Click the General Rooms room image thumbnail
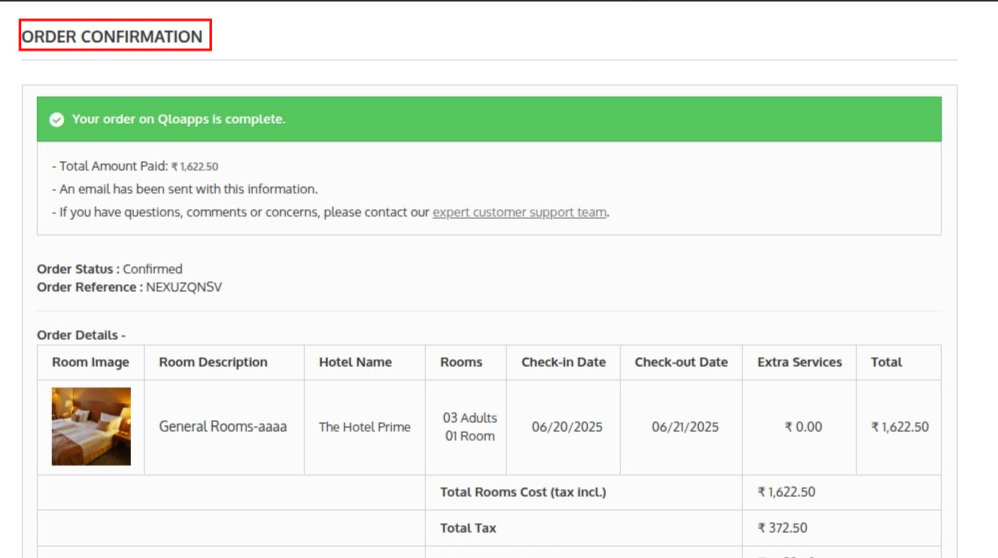The width and height of the screenshot is (998, 558). click(91, 426)
